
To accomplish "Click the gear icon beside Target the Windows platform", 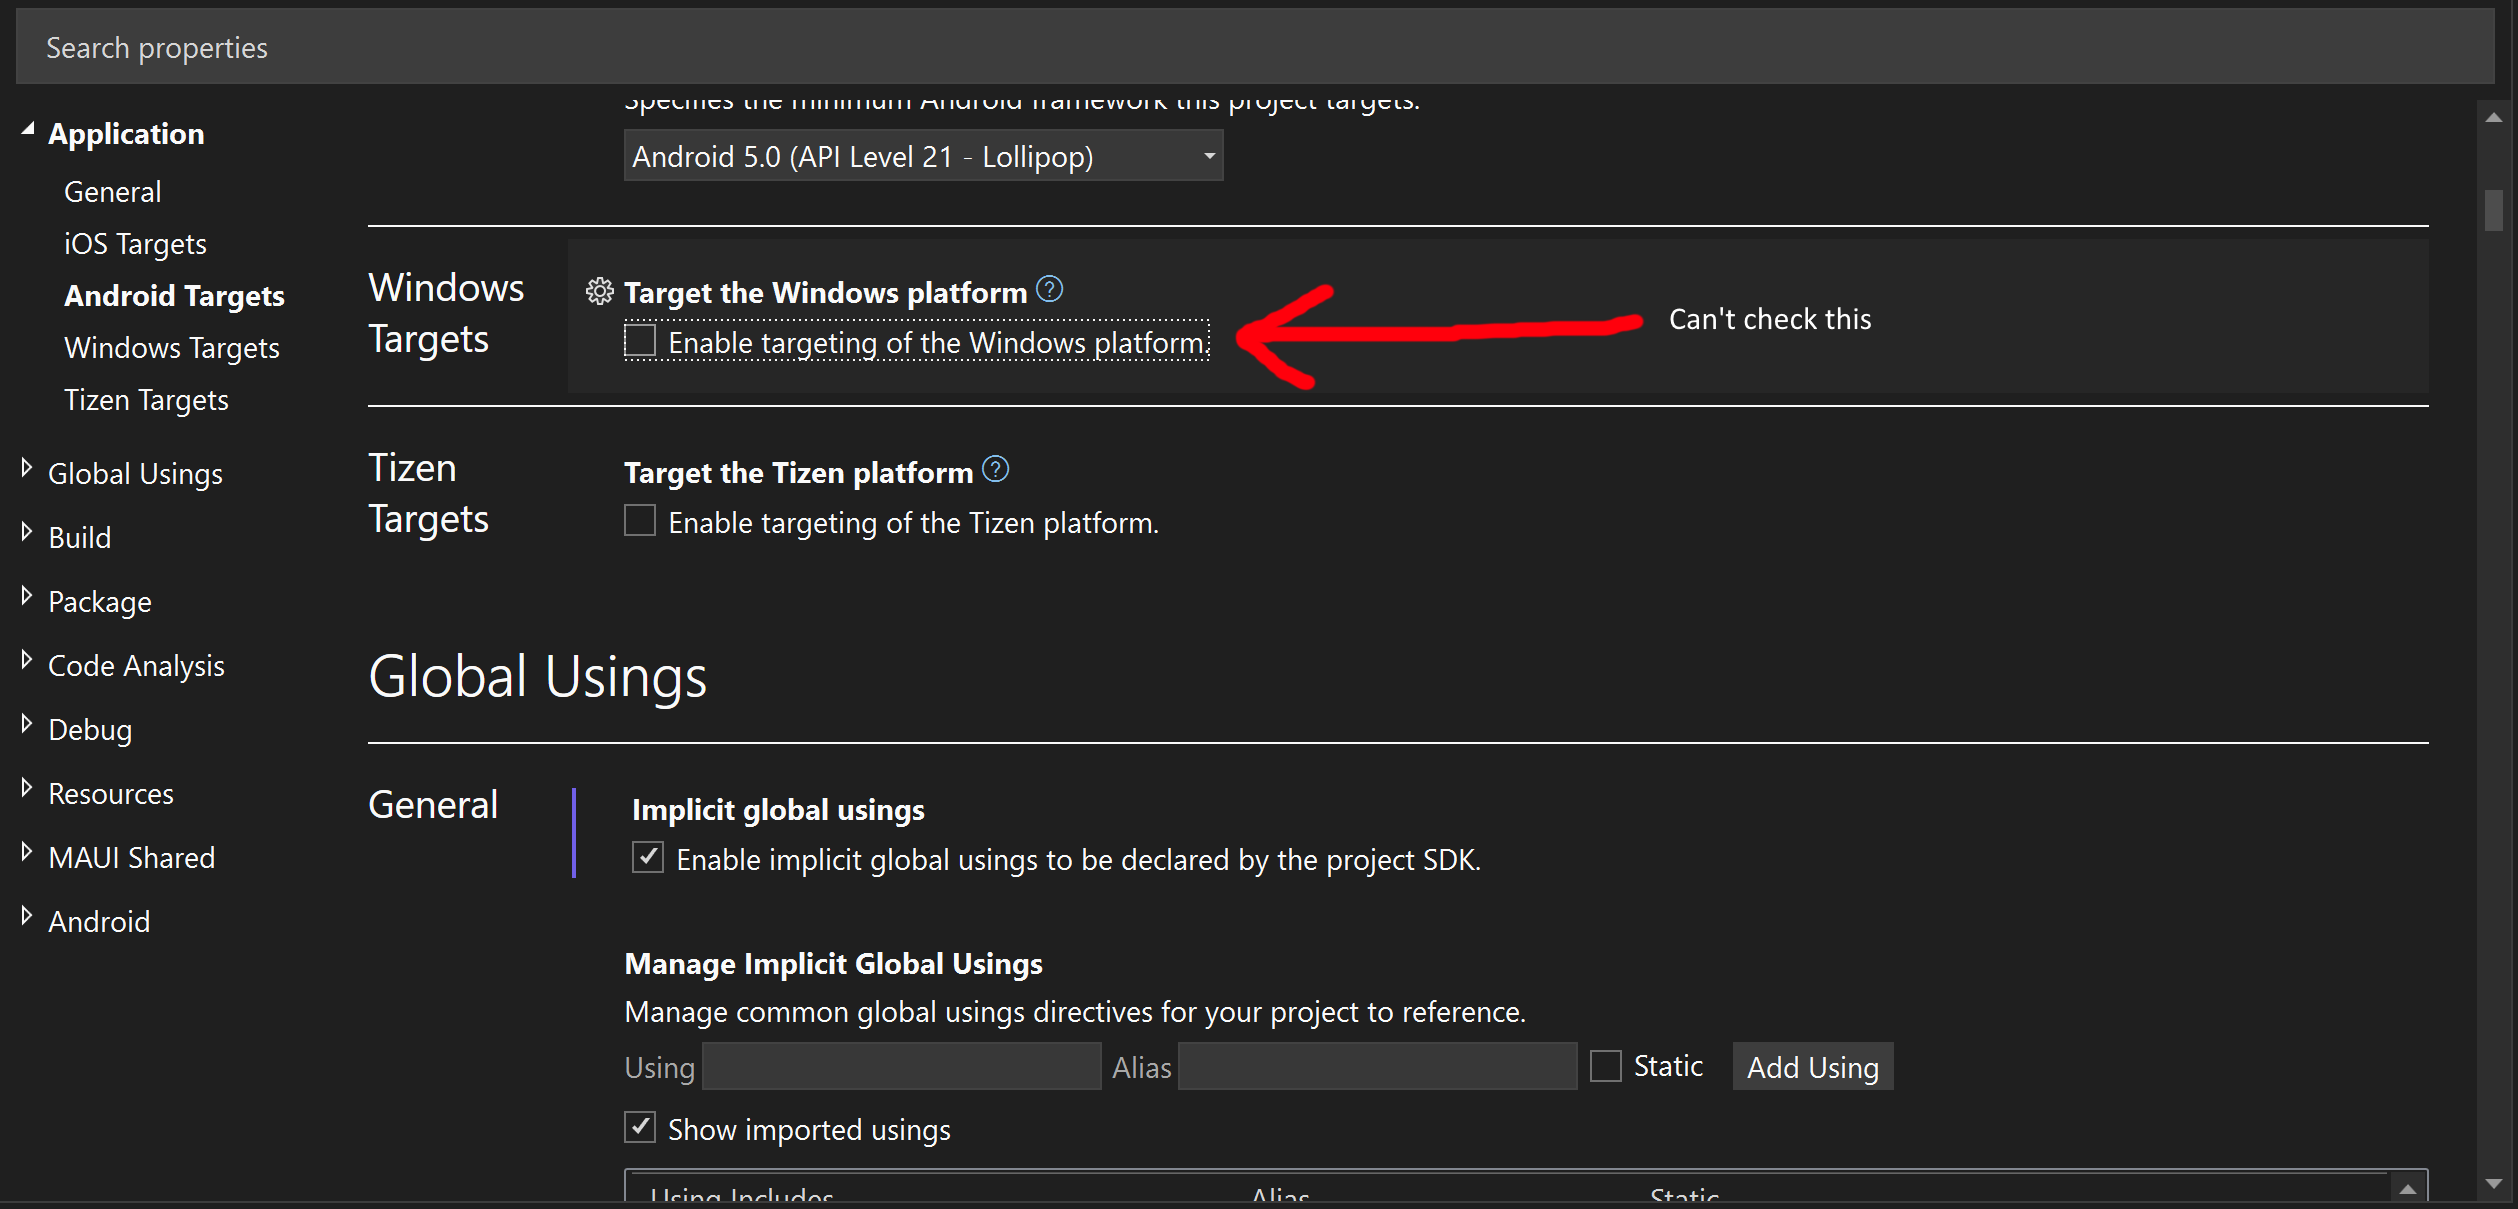I will point(599,291).
